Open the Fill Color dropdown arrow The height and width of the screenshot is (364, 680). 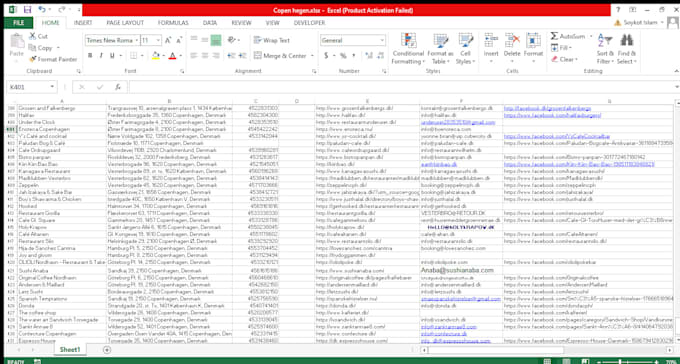[163, 56]
